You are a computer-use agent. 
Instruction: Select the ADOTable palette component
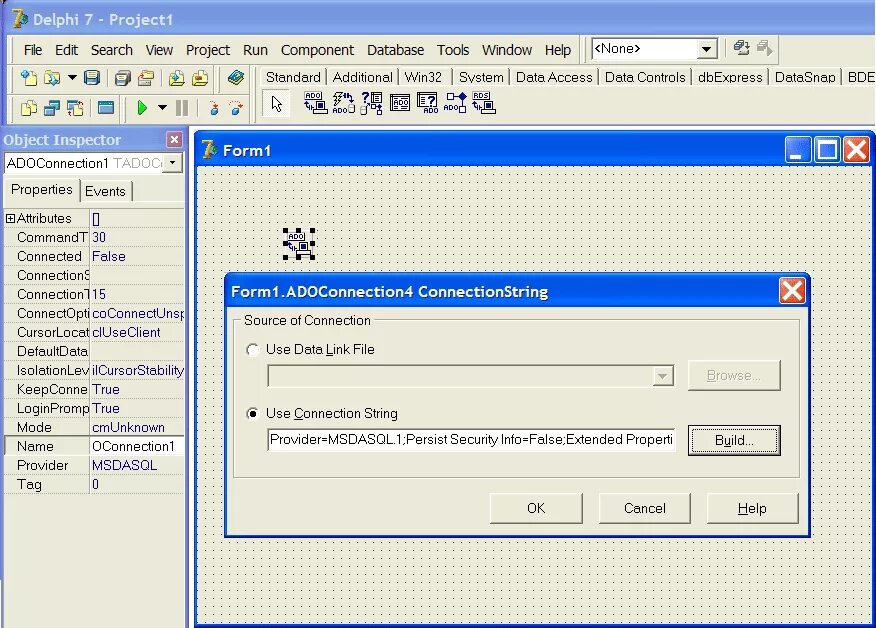[399, 103]
